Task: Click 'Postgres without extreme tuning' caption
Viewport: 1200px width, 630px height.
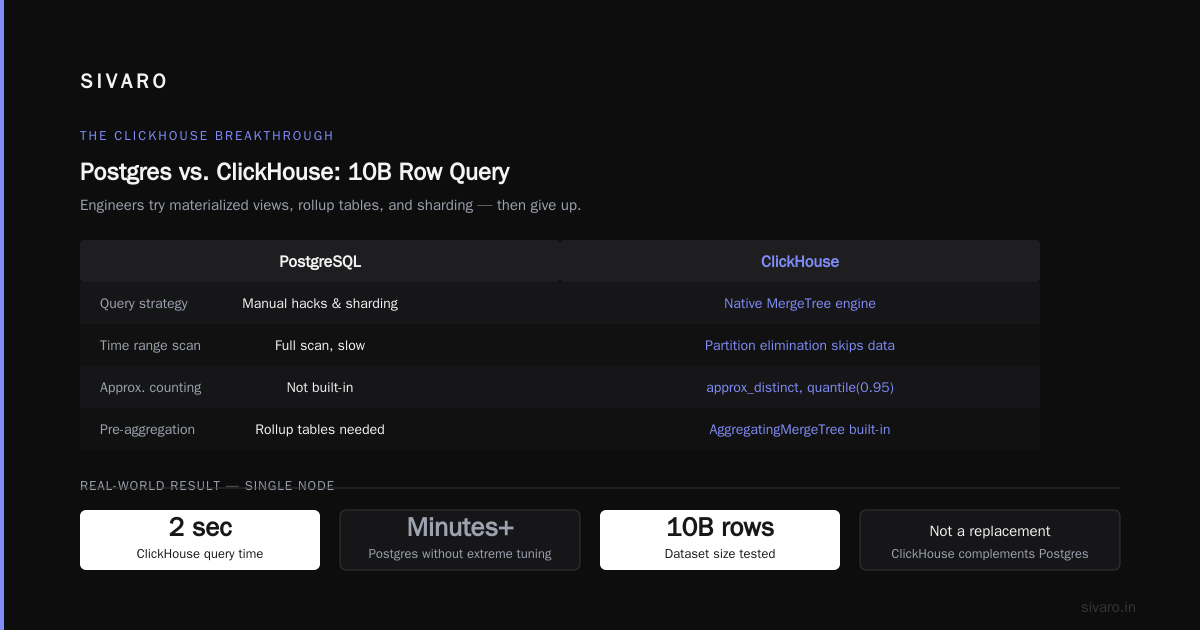Action: pyautogui.click(x=460, y=553)
